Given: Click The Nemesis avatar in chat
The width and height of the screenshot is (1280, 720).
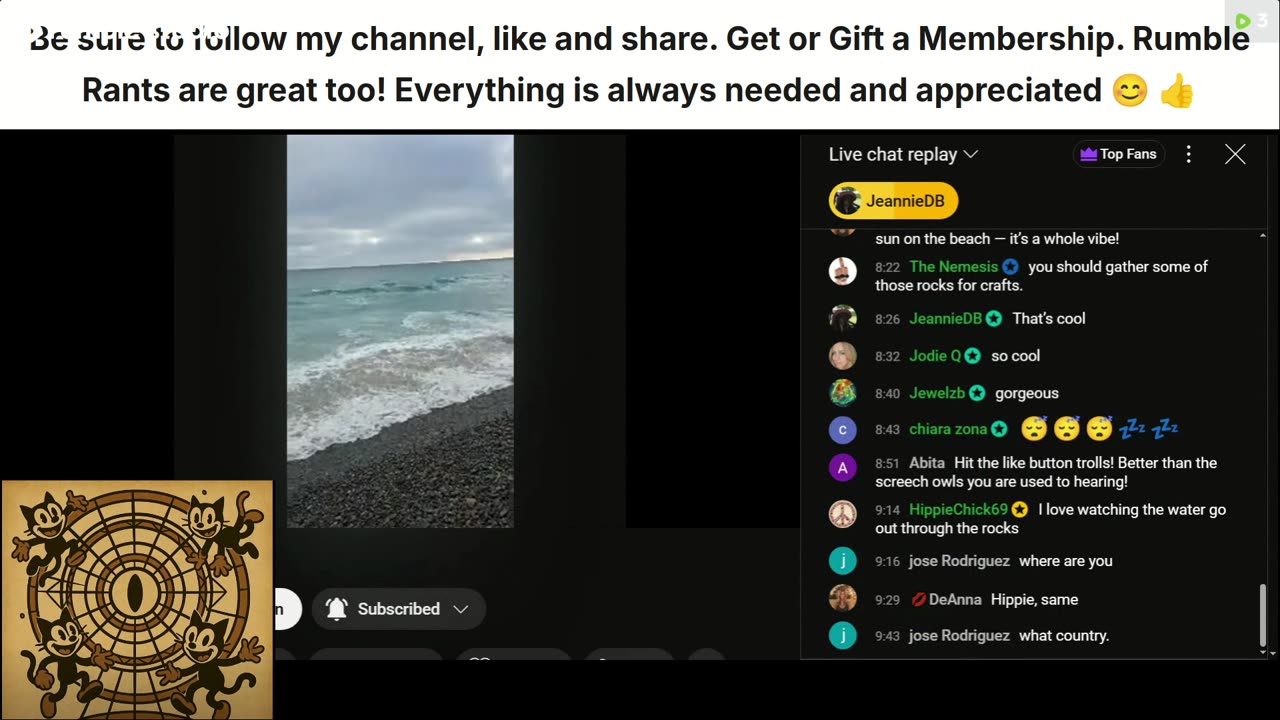Looking at the screenshot, I should pyautogui.click(x=843, y=270).
